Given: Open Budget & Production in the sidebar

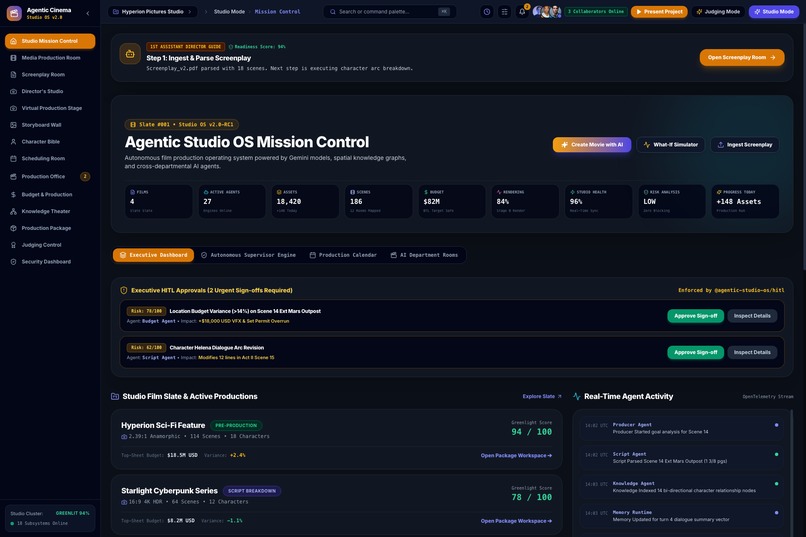Looking at the screenshot, I should click(50, 194).
